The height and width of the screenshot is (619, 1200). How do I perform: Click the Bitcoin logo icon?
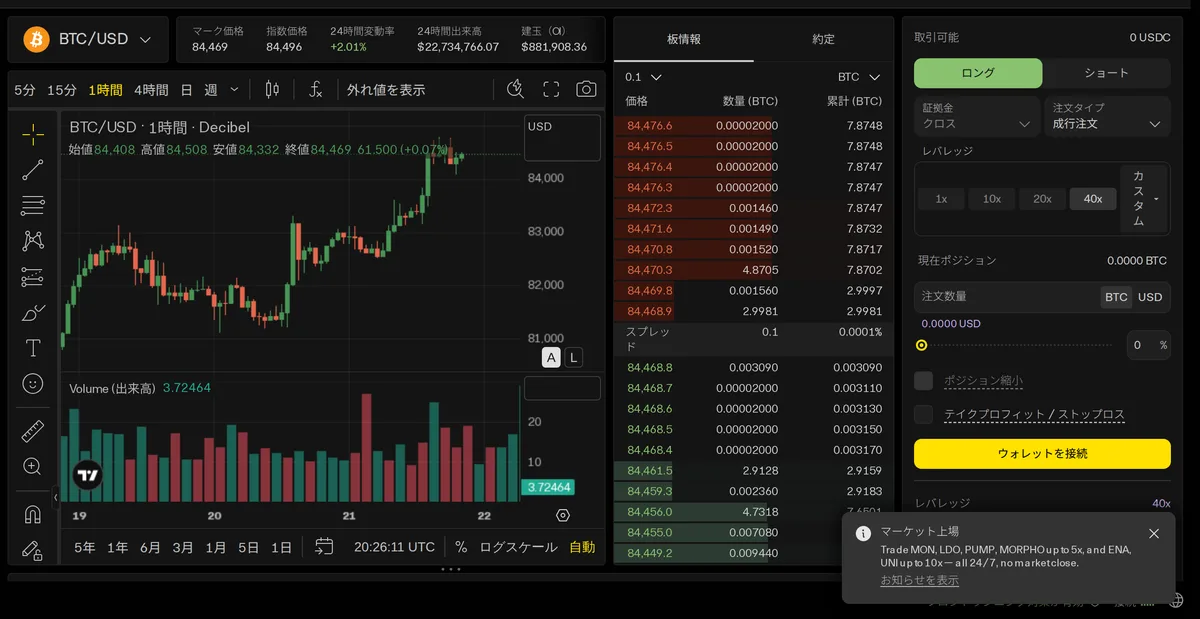click(36, 39)
